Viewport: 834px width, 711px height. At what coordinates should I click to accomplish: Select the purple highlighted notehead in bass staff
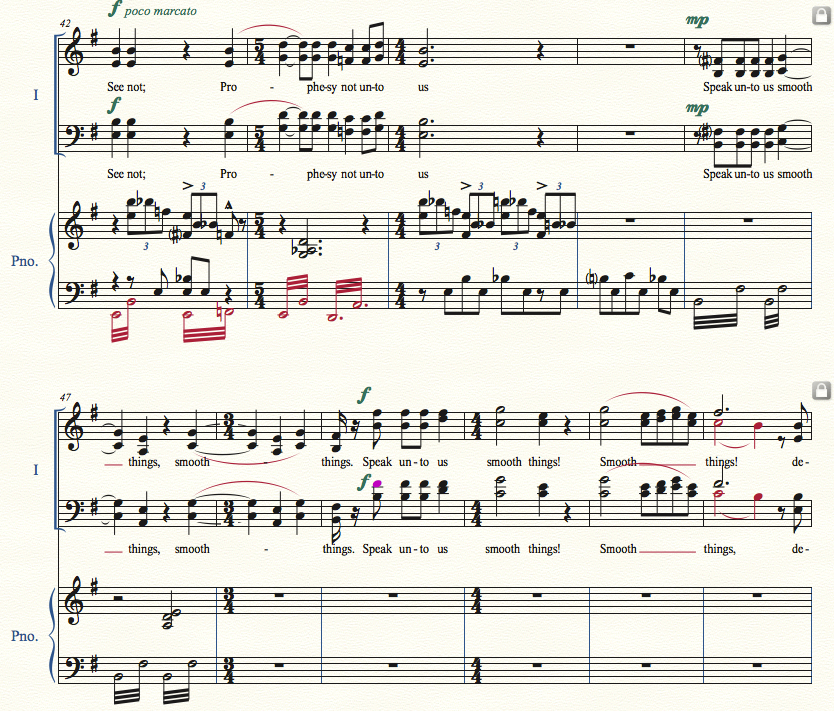(377, 484)
